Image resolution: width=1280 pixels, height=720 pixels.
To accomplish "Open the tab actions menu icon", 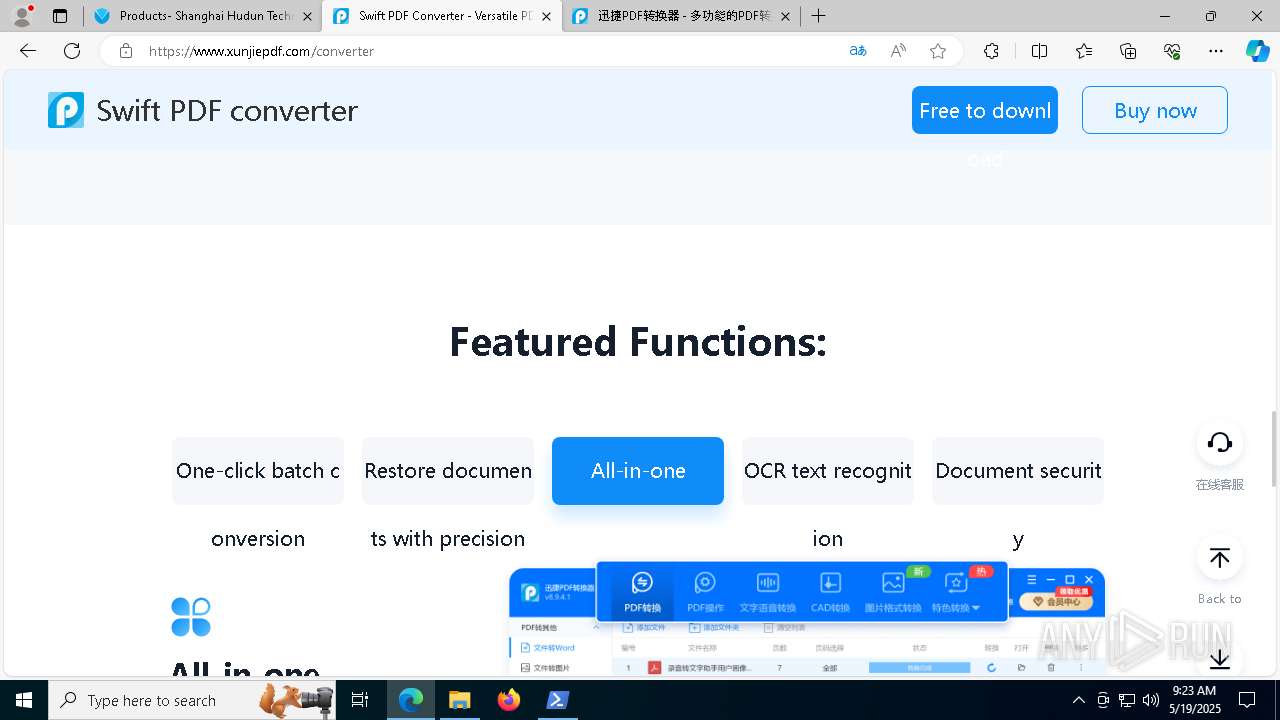I will (60, 16).
